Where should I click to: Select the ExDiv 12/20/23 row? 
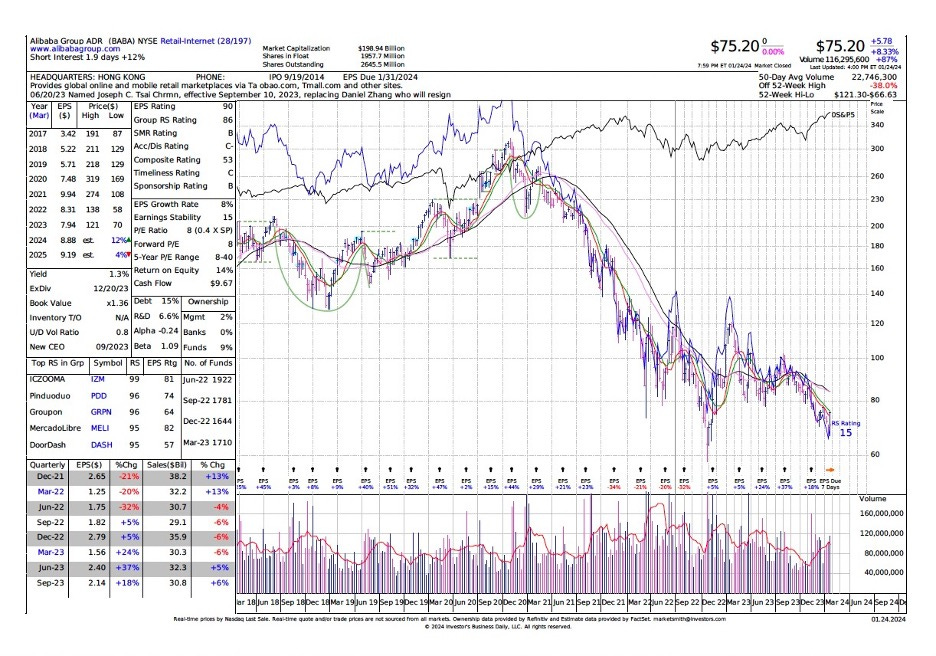pyautogui.click(x=79, y=288)
